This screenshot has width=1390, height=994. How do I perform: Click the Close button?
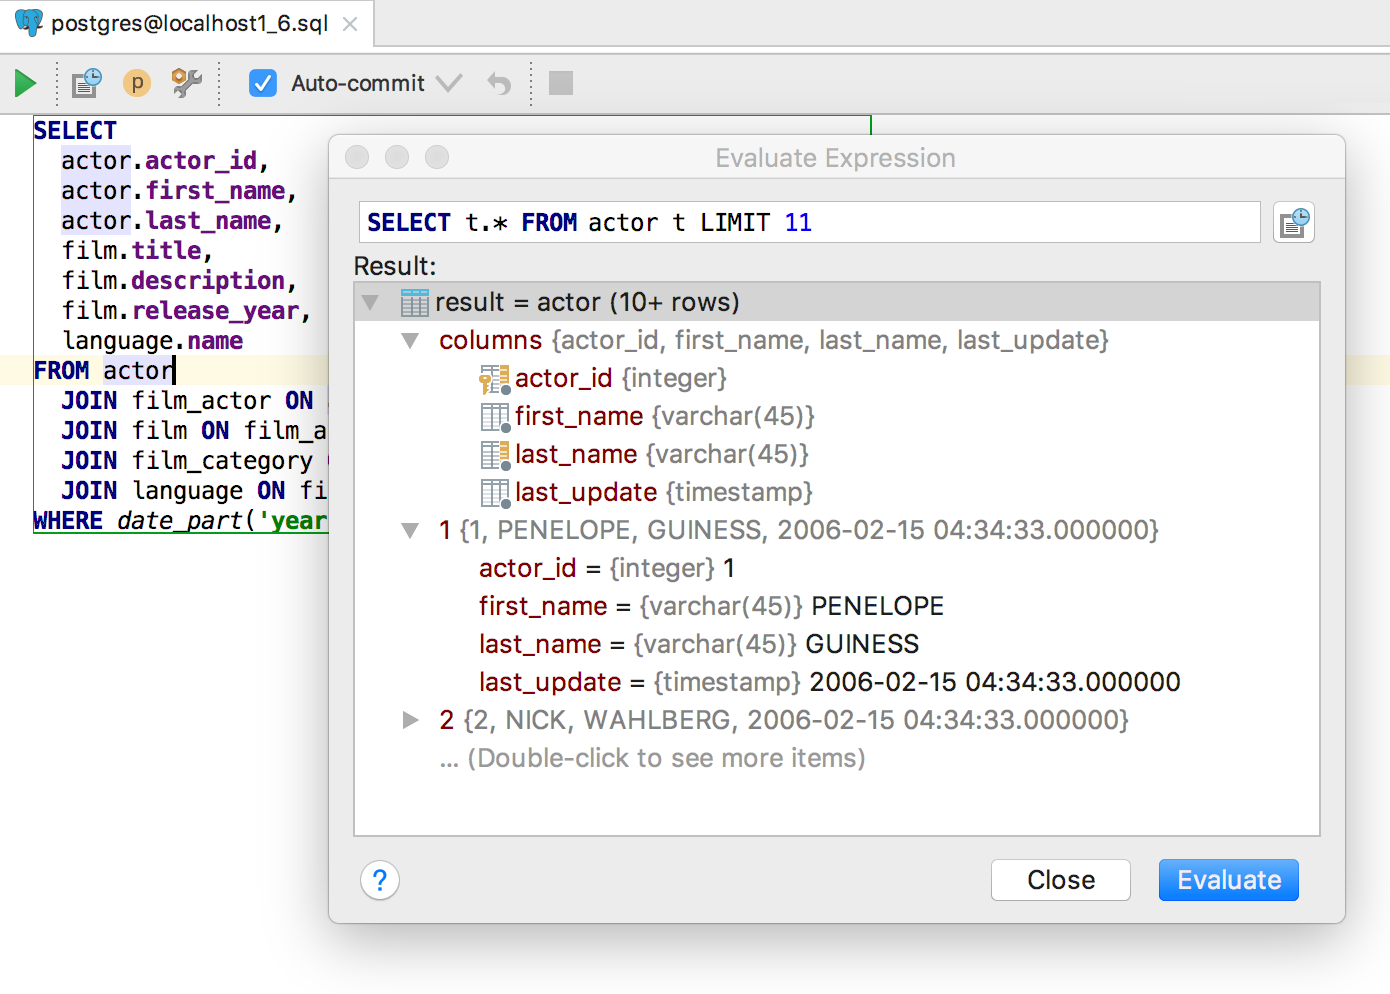(1061, 880)
